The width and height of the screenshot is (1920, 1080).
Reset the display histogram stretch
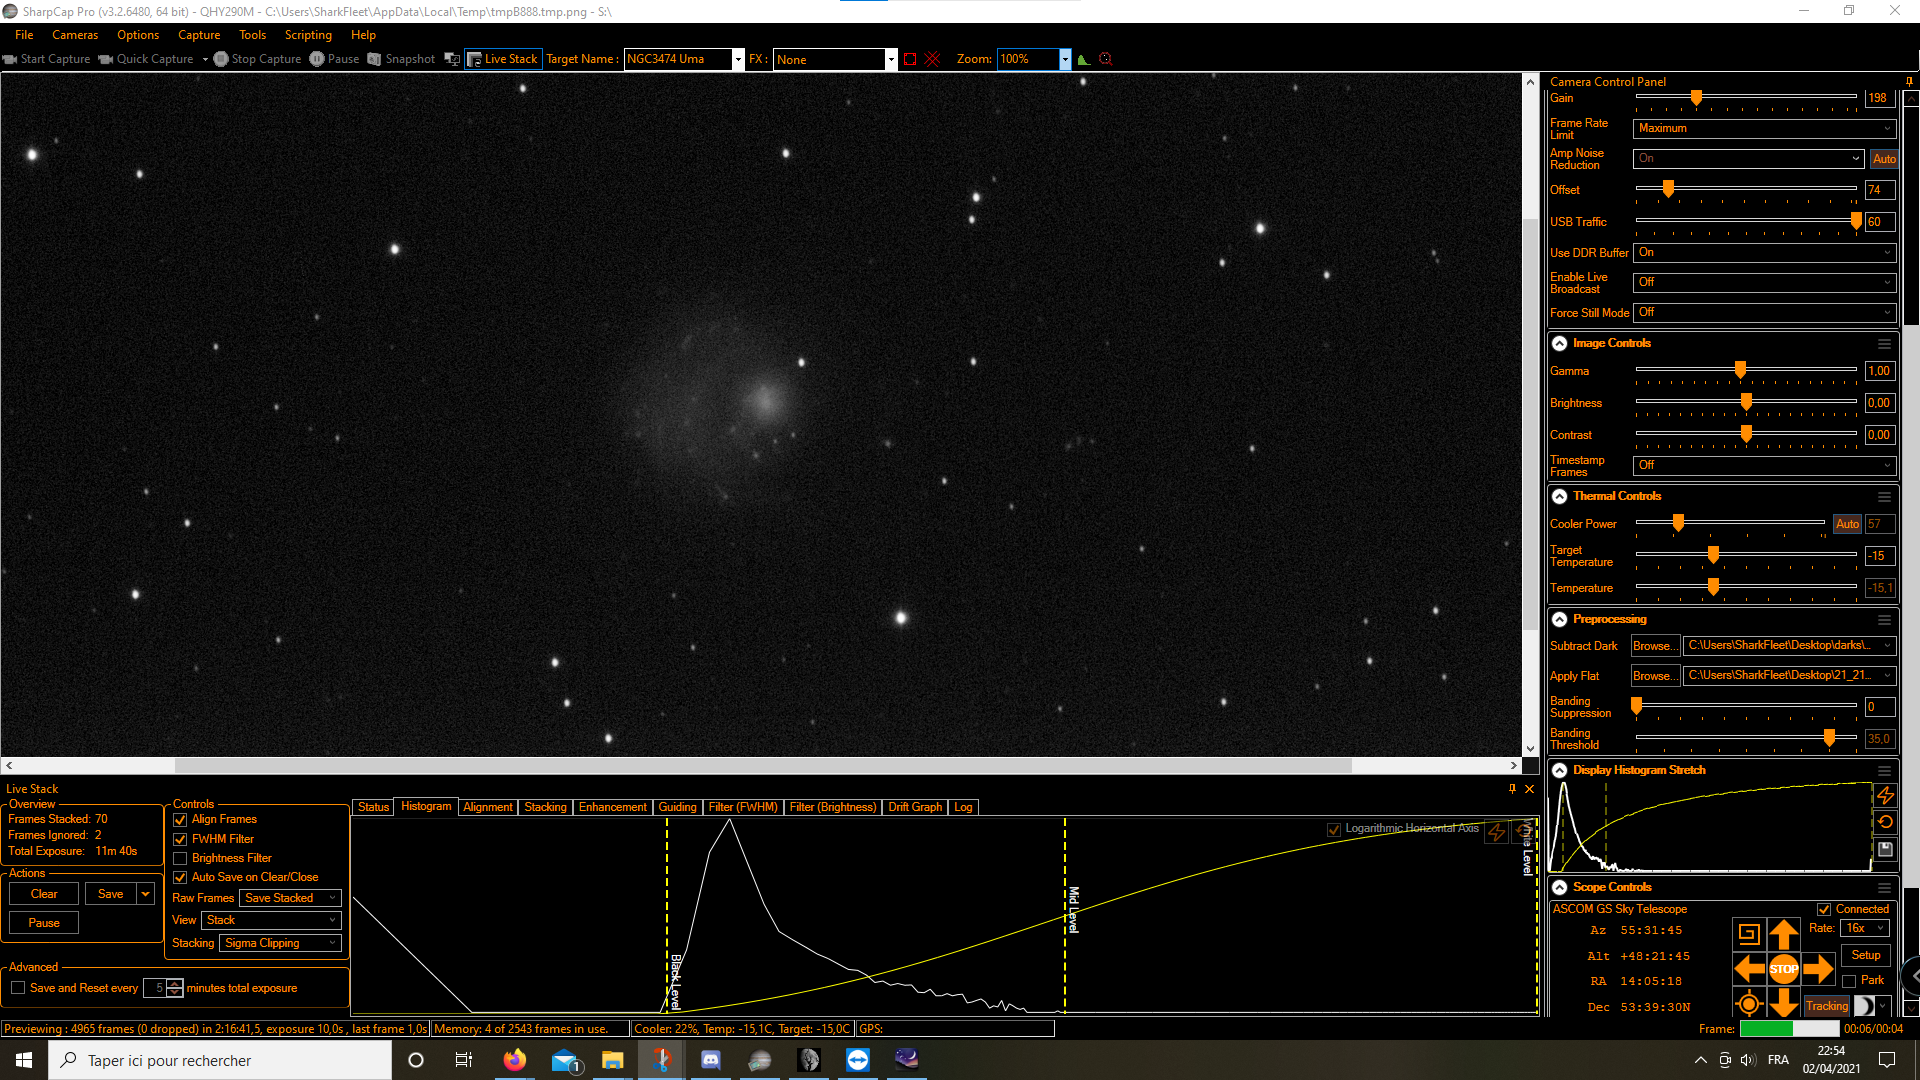click(x=1885, y=822)
